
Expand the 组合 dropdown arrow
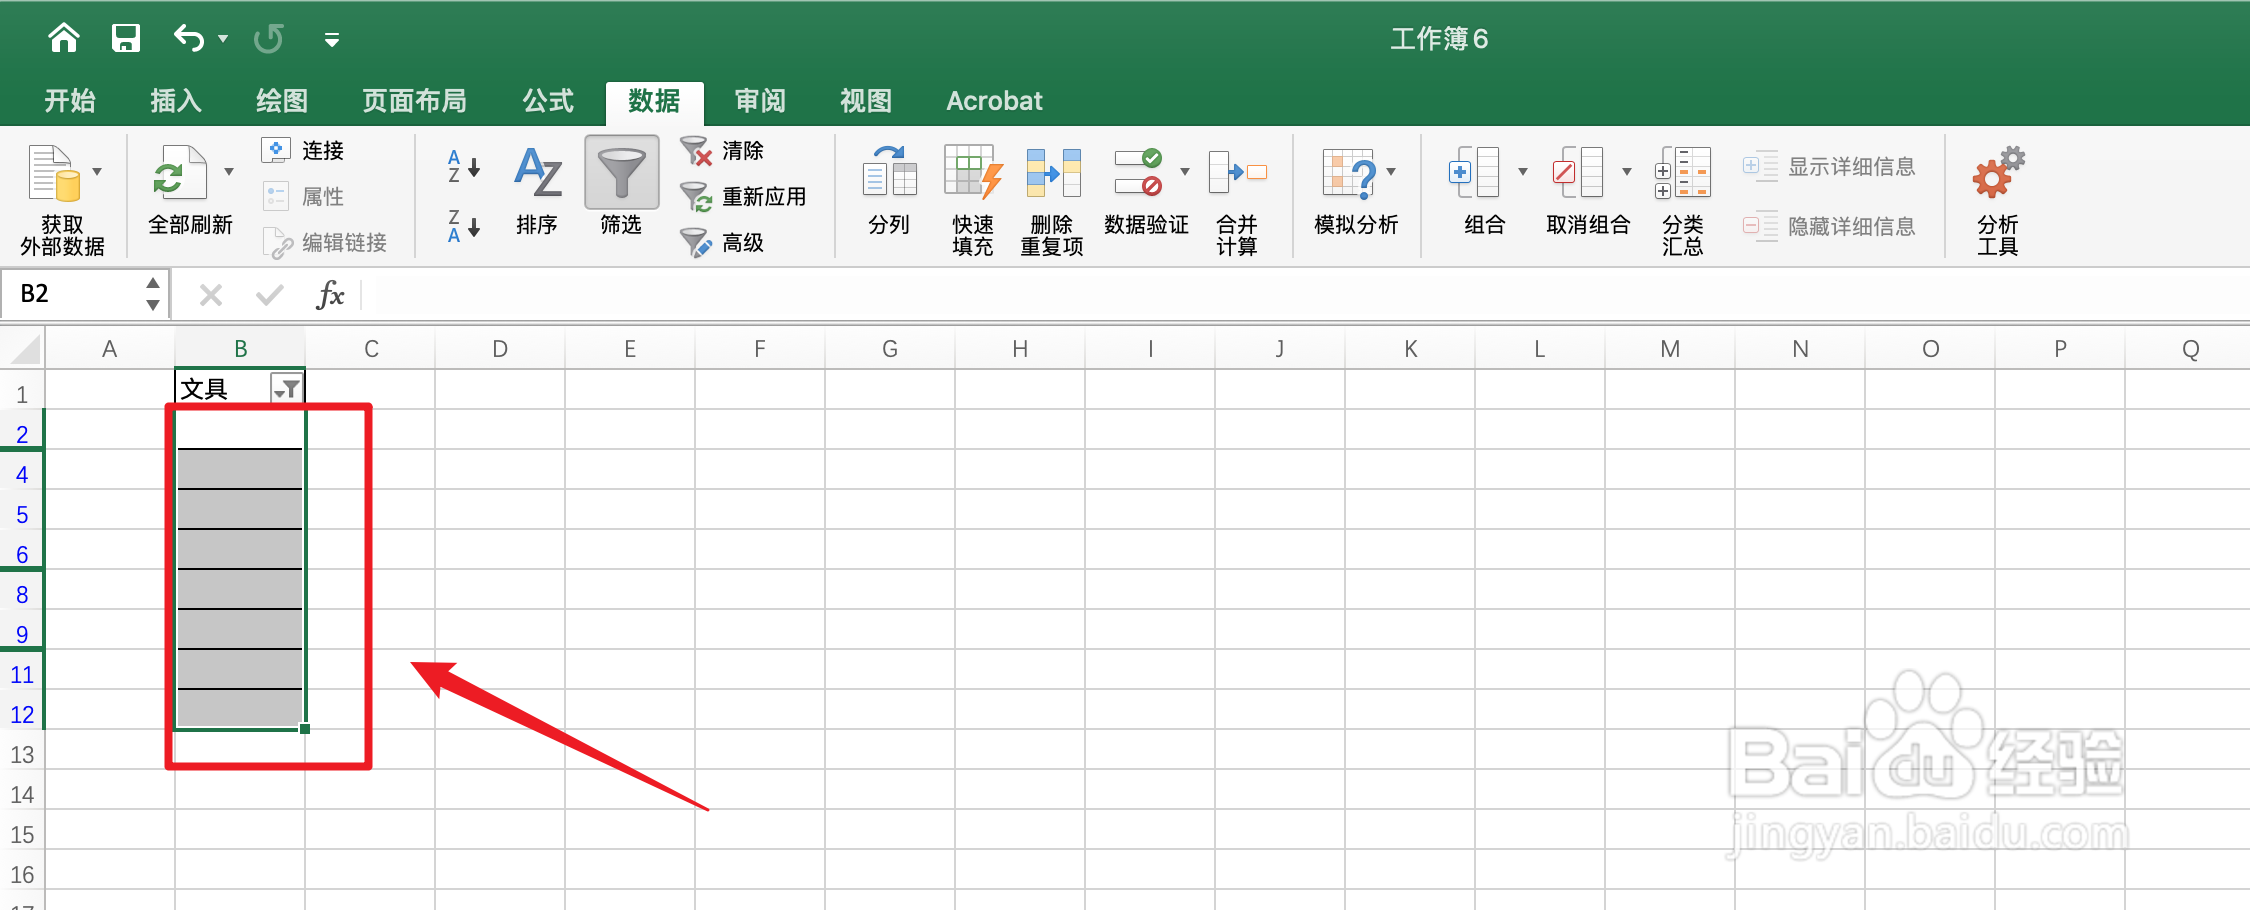coord(1523,172)
